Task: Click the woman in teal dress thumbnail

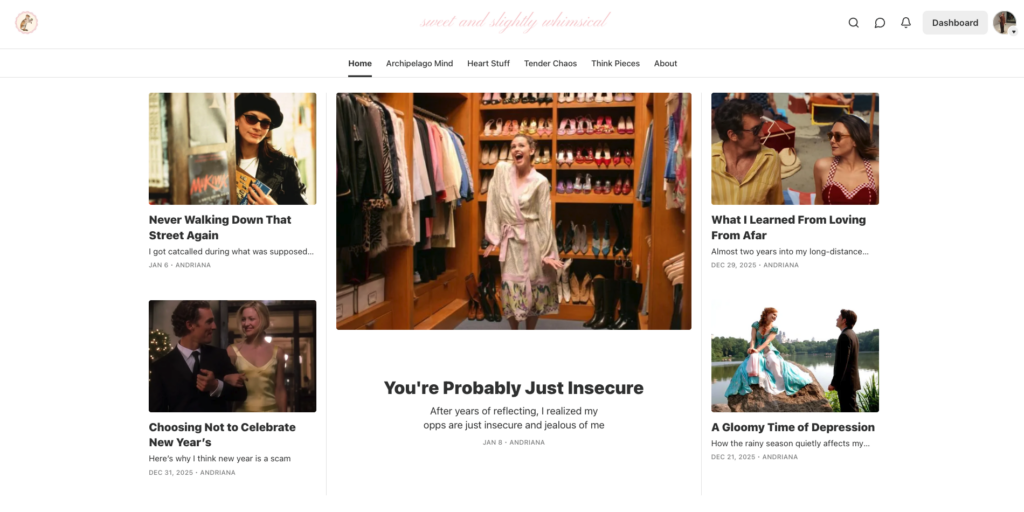Action: 794,356
